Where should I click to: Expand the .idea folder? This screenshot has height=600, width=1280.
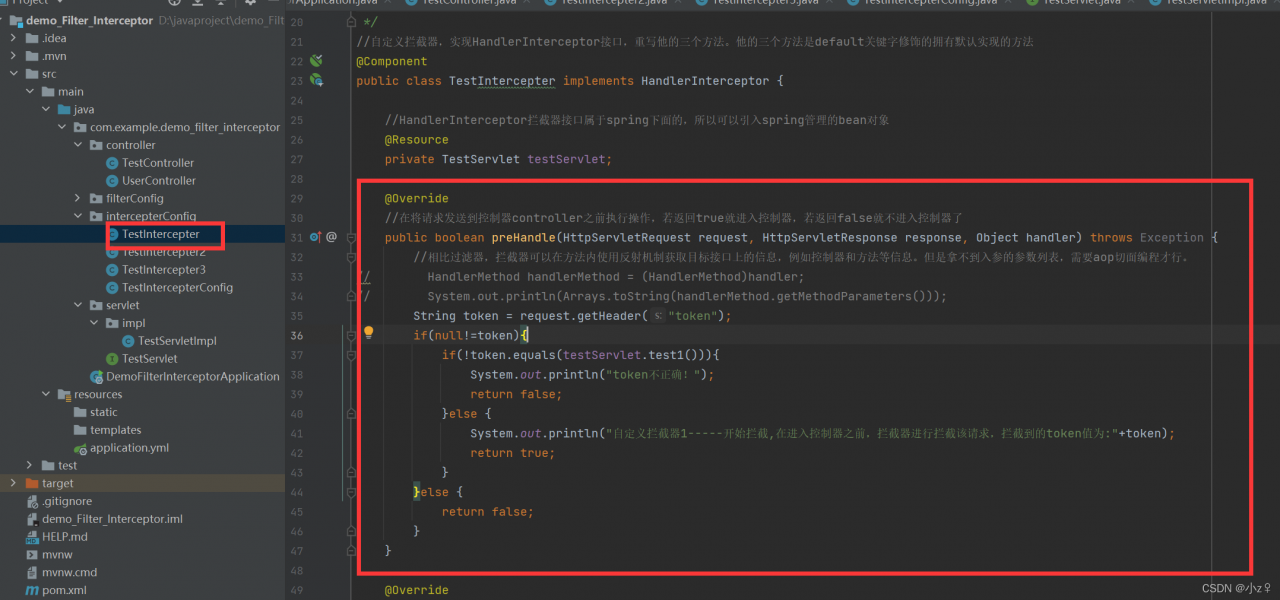tap(15, 38)
